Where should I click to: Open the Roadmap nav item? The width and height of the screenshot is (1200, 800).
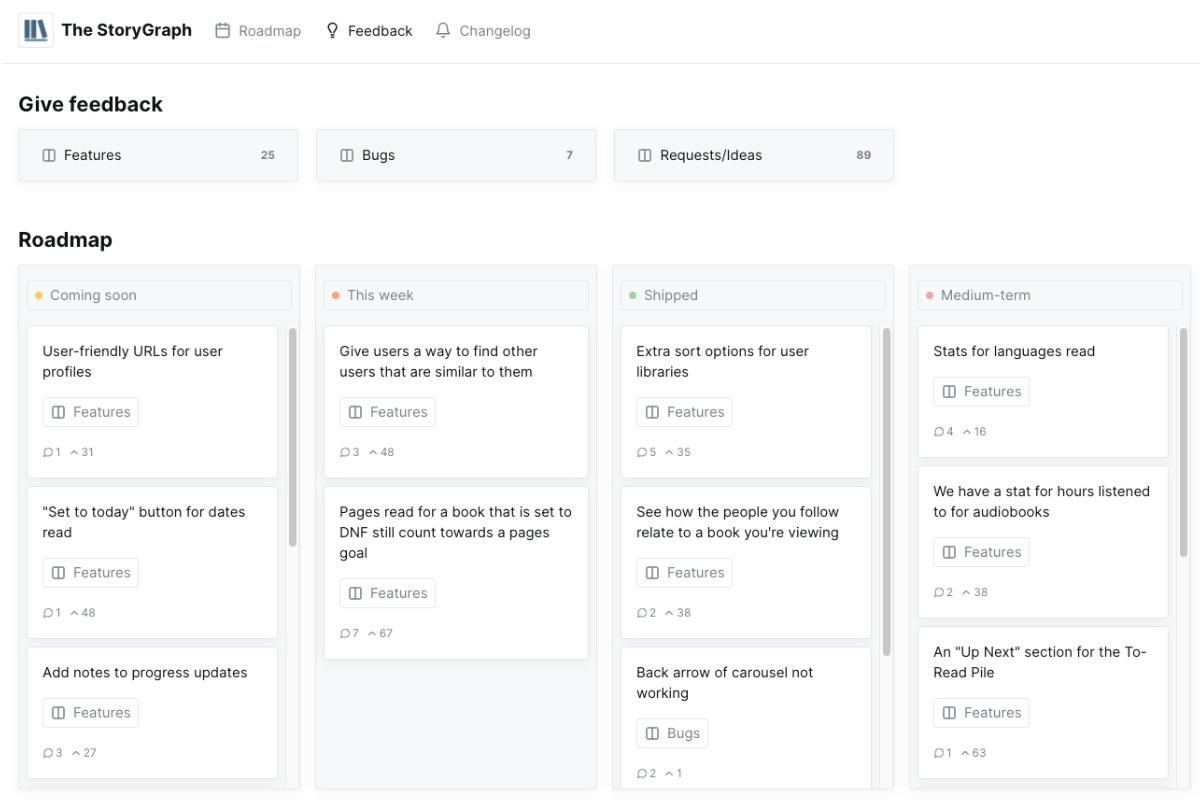click(258, 31)
